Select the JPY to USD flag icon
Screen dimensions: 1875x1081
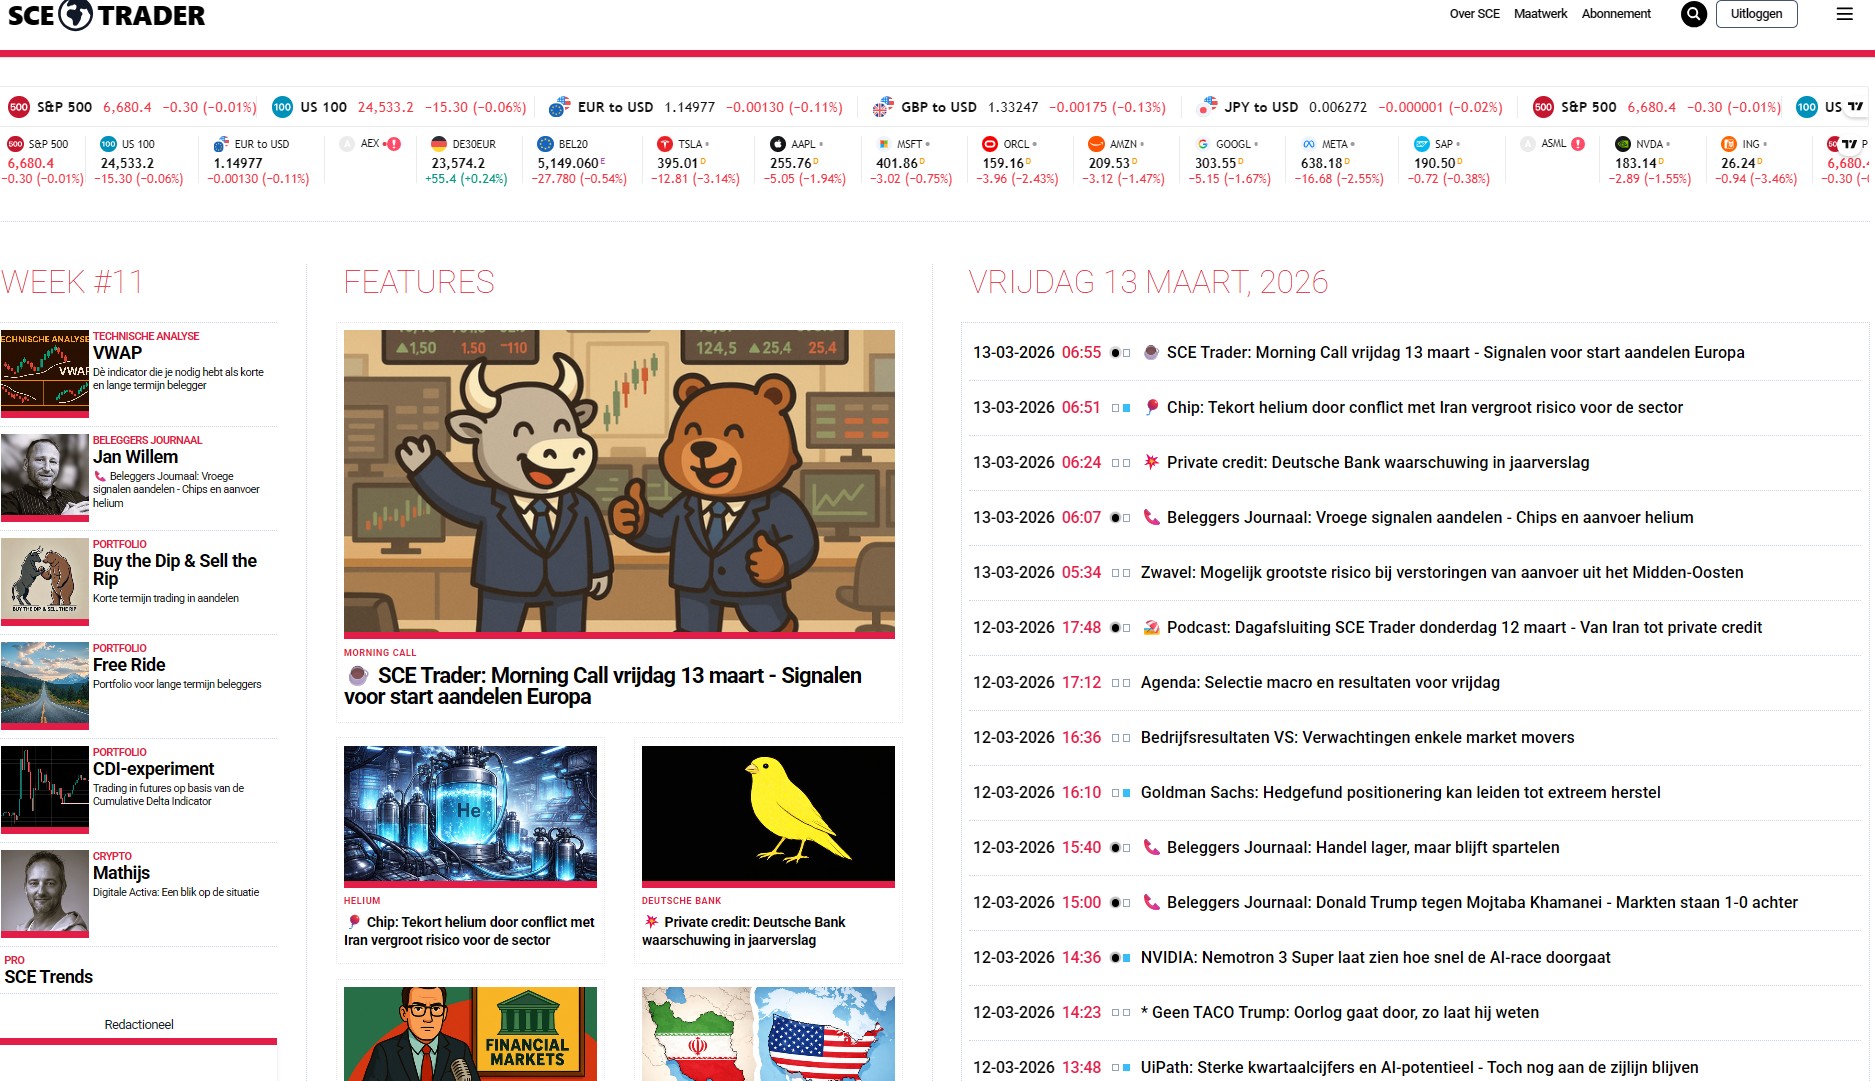(x=1208, y=107)
